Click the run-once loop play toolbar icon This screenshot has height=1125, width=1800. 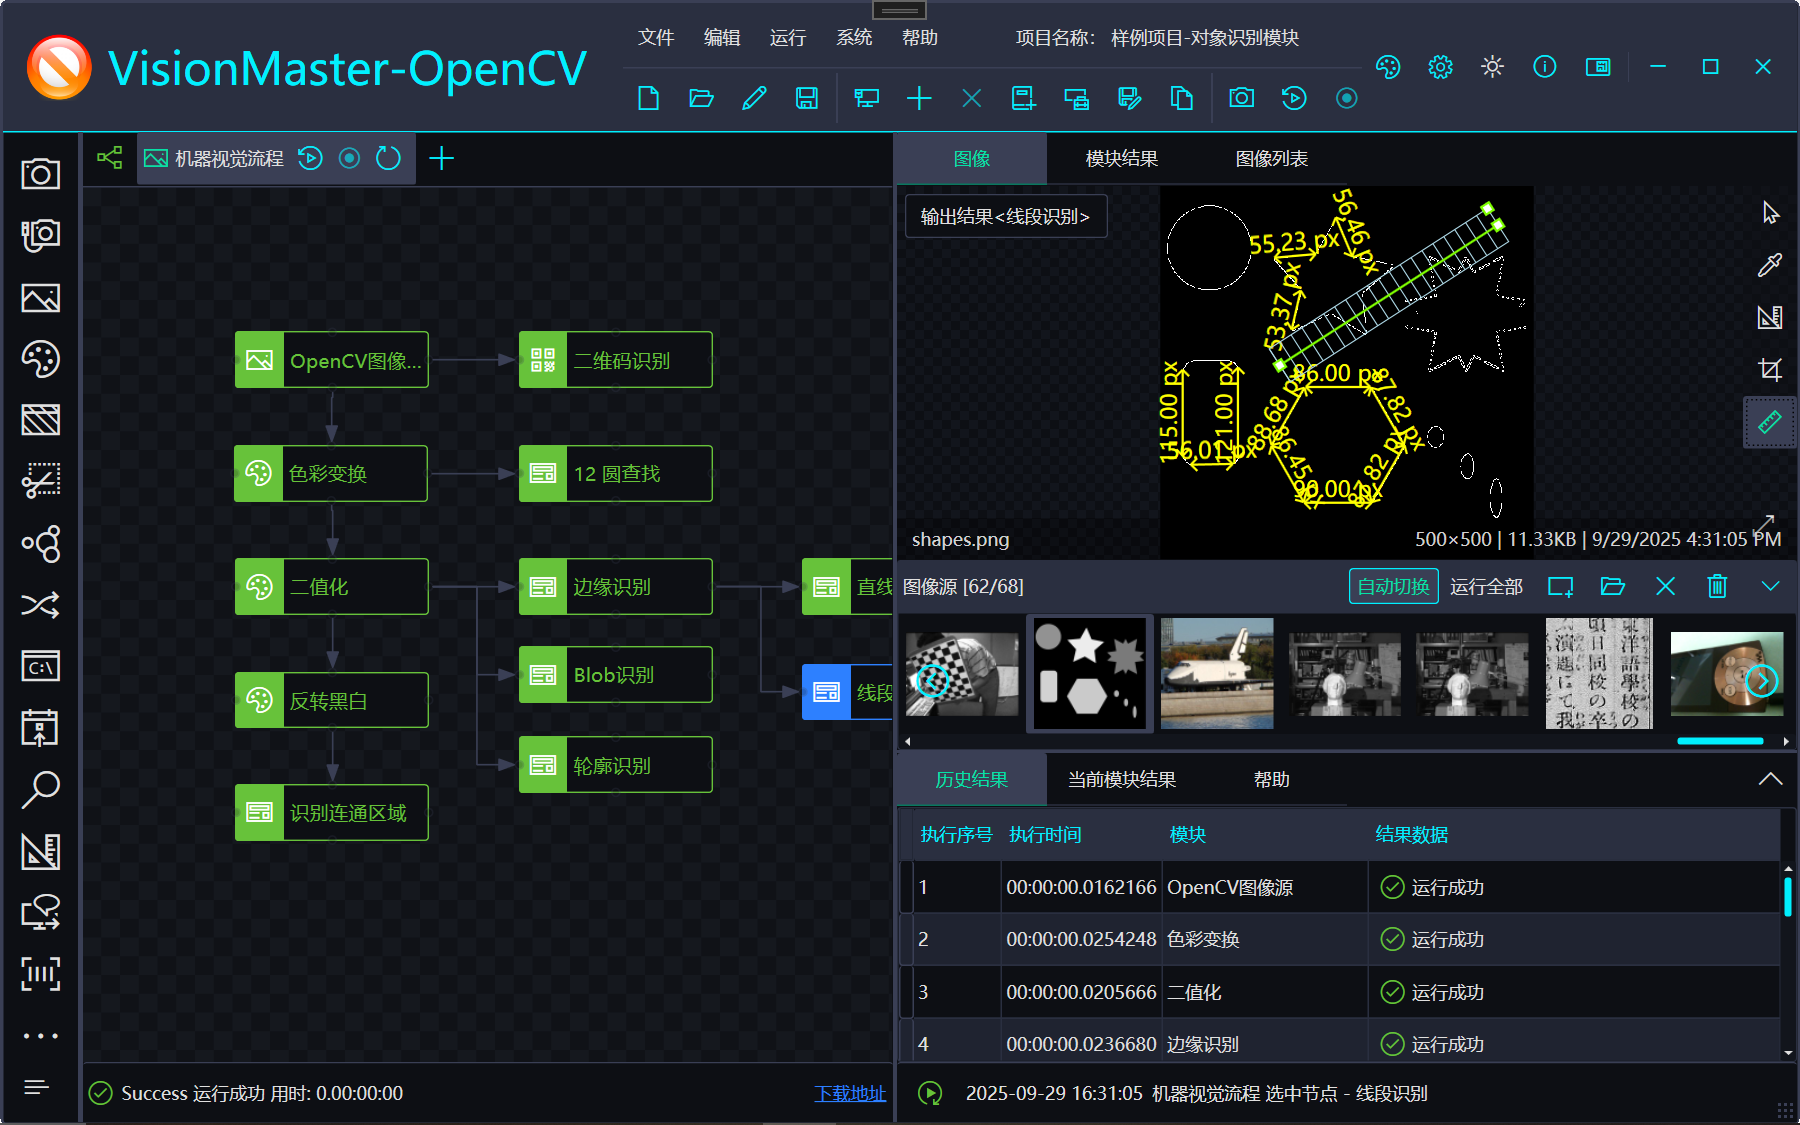(x=1294, y=98)
